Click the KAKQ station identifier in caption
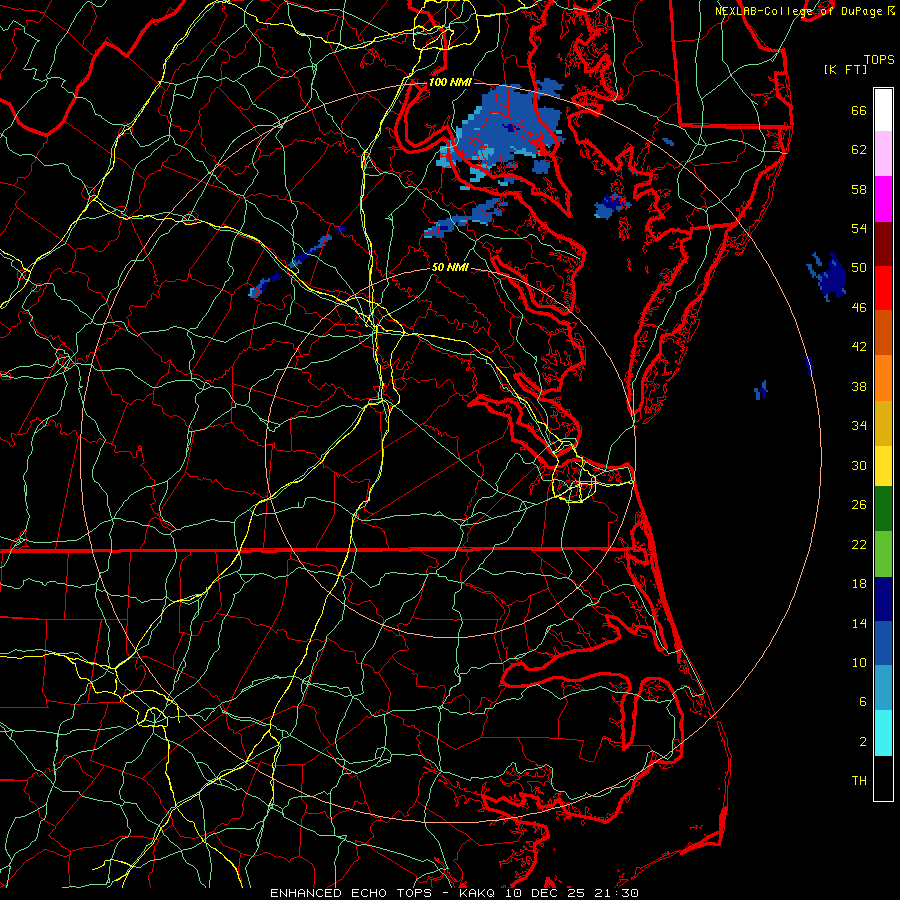 click(479, 893)
